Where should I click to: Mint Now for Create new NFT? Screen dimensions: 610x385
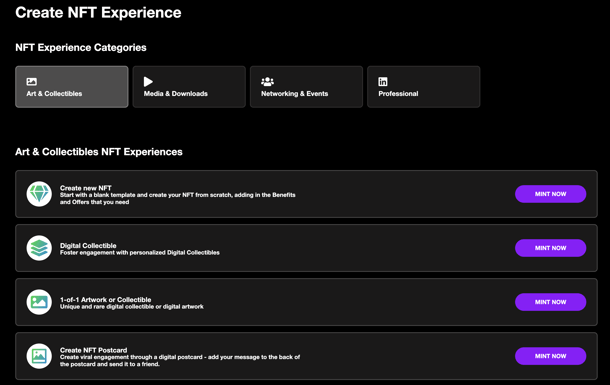click(550, 194)
